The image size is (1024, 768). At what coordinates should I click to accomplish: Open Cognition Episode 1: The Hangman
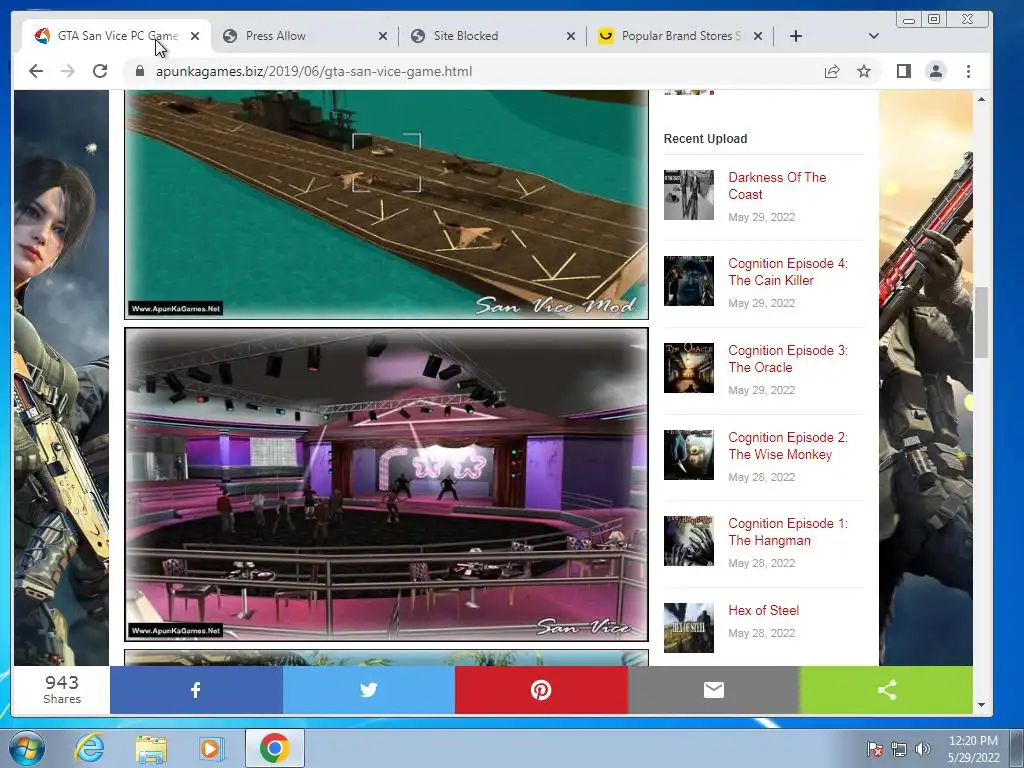788,532
